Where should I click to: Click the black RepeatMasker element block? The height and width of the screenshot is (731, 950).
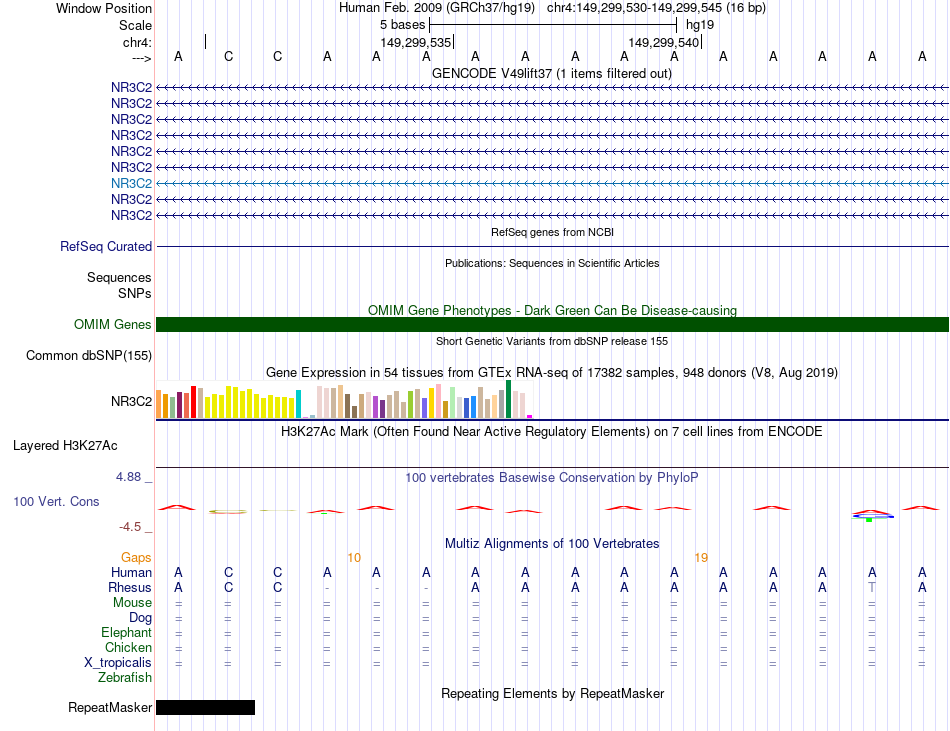205,707
